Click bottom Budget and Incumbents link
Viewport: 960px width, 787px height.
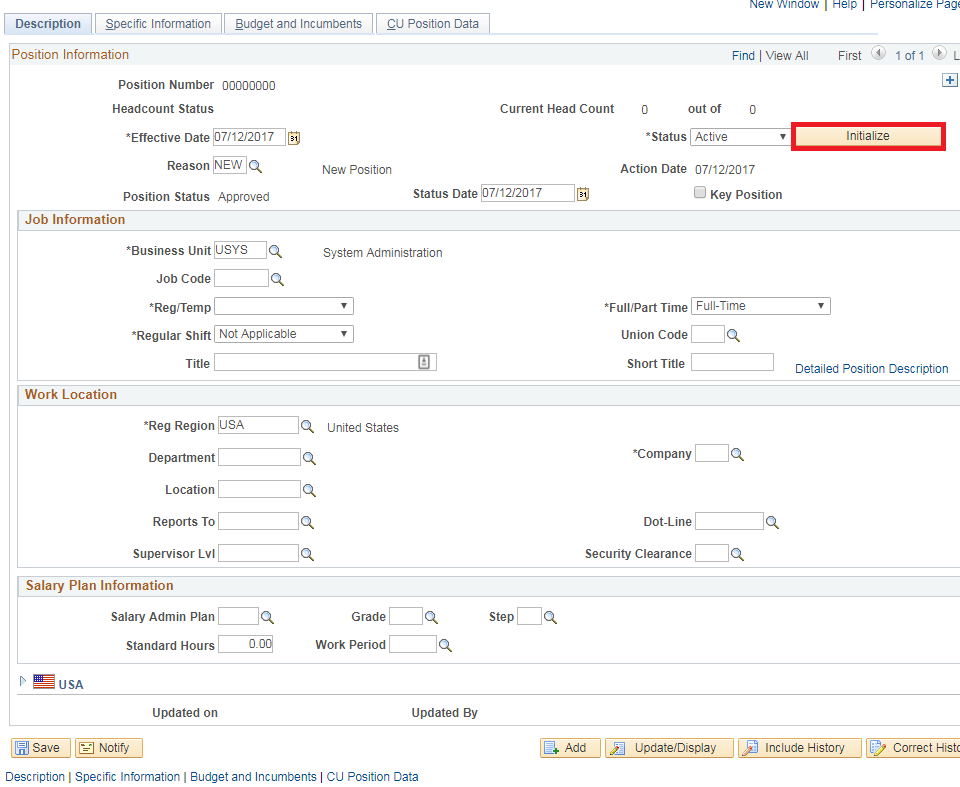point(253,777)
